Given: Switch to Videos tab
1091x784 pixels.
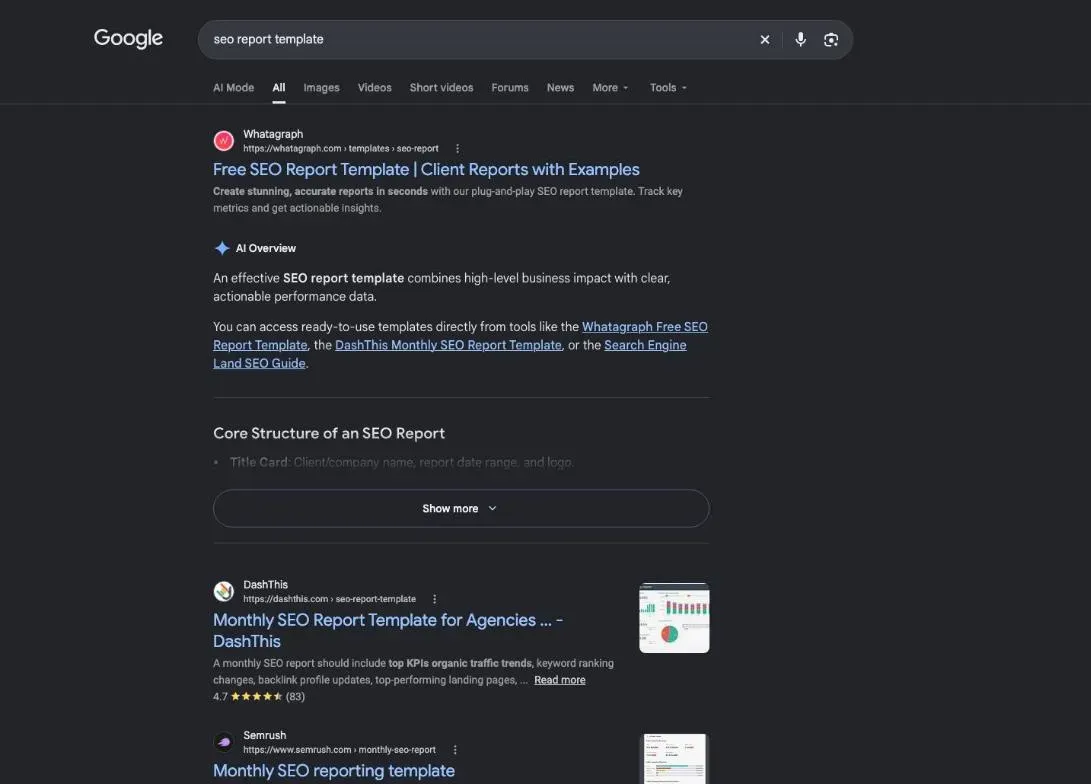Looking at the screenshot, I should tap(374, 88).
